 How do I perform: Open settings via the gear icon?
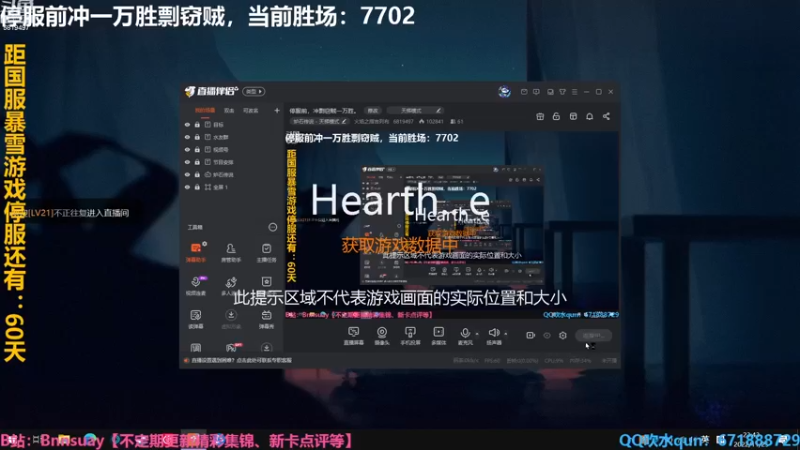pos(563,335)
